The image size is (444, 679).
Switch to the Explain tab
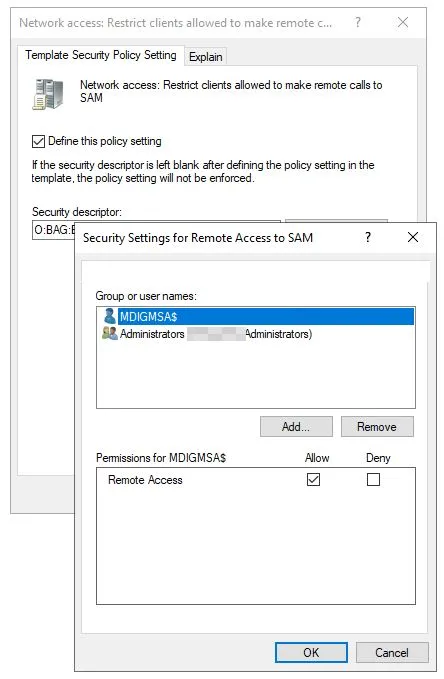(206, 57)
